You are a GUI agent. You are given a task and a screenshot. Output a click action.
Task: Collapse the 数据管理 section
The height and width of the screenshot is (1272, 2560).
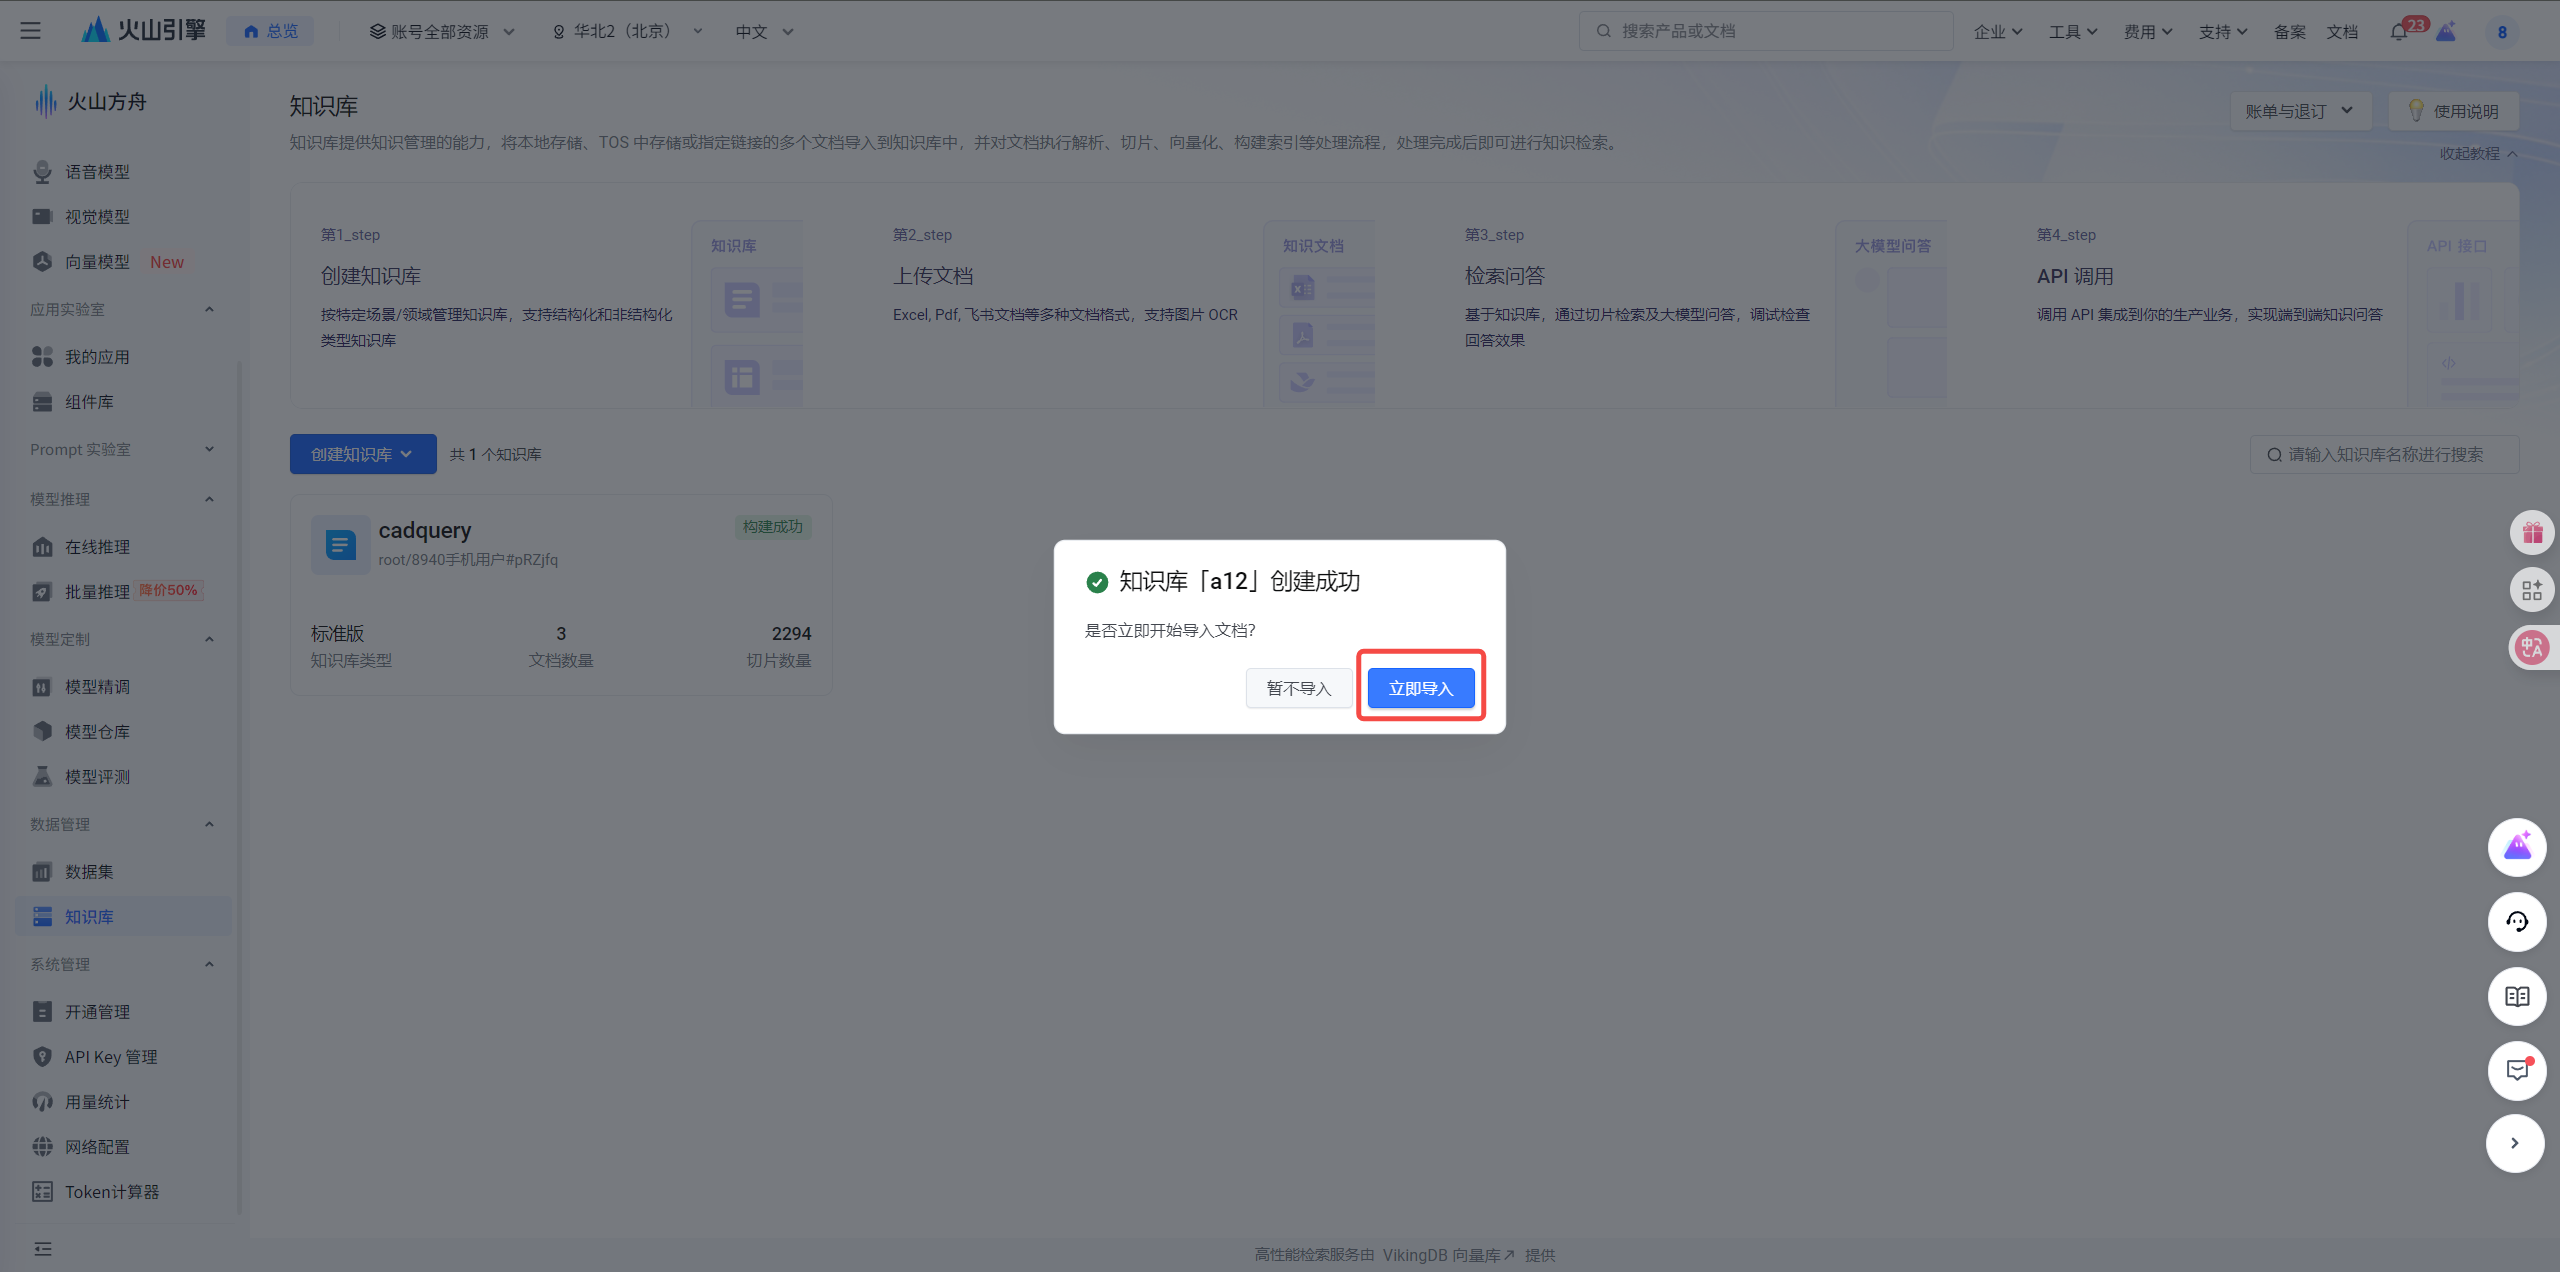click(209, 824)
